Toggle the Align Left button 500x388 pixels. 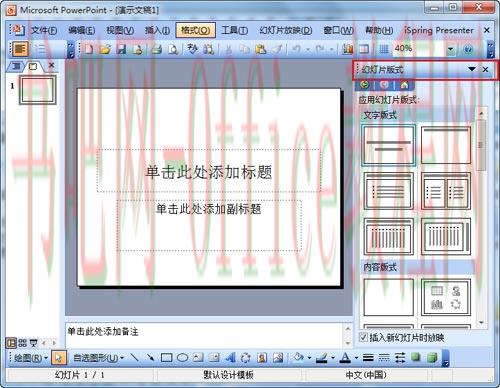tap(20, 49)
